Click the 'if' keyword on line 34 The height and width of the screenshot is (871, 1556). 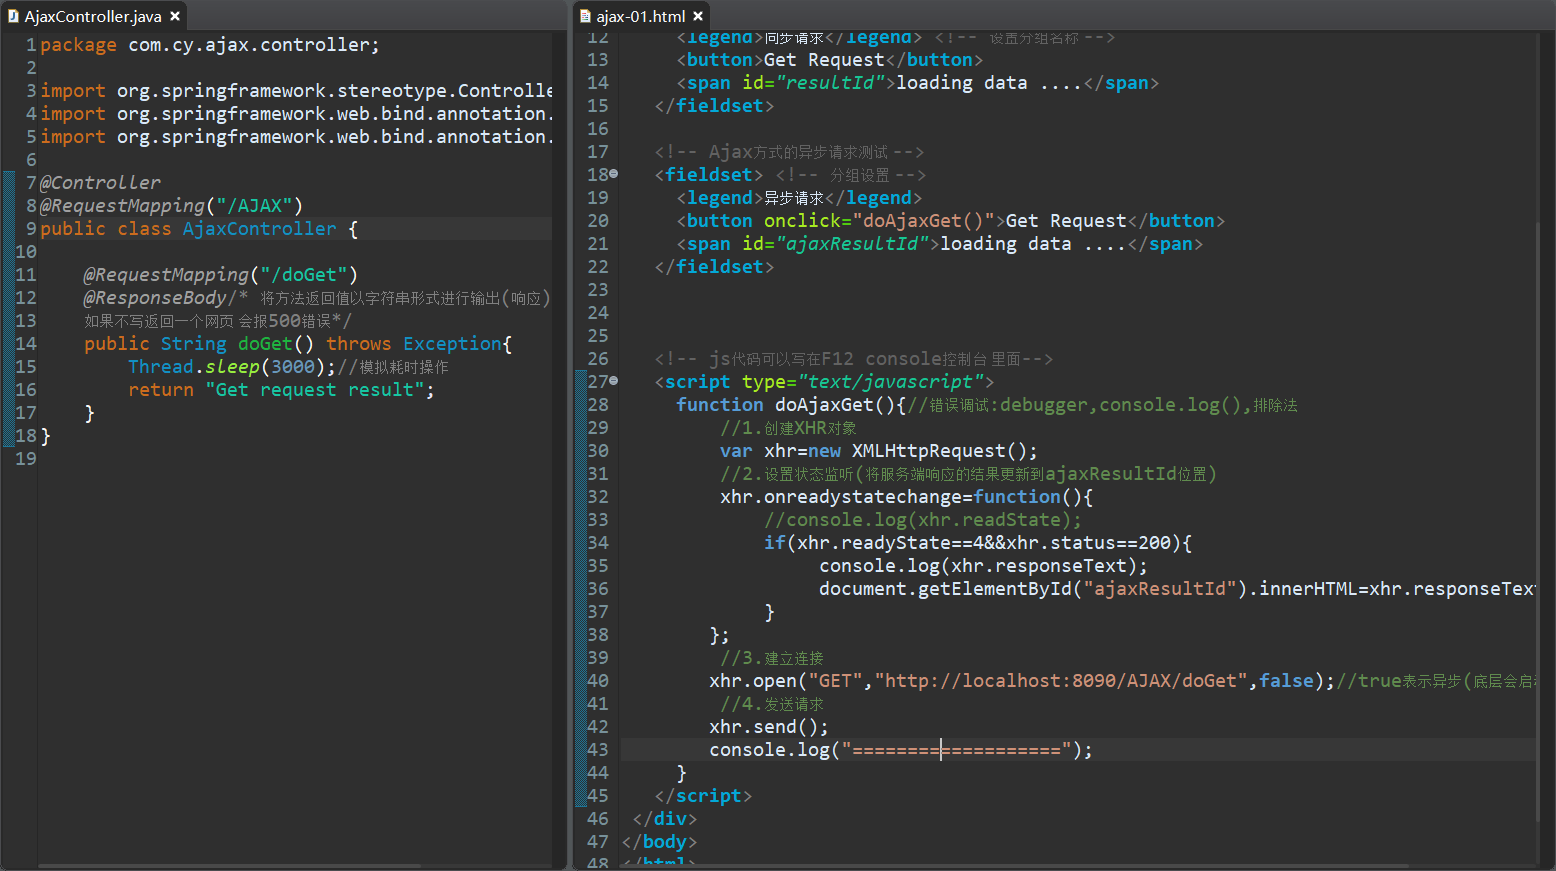(775, 543)
